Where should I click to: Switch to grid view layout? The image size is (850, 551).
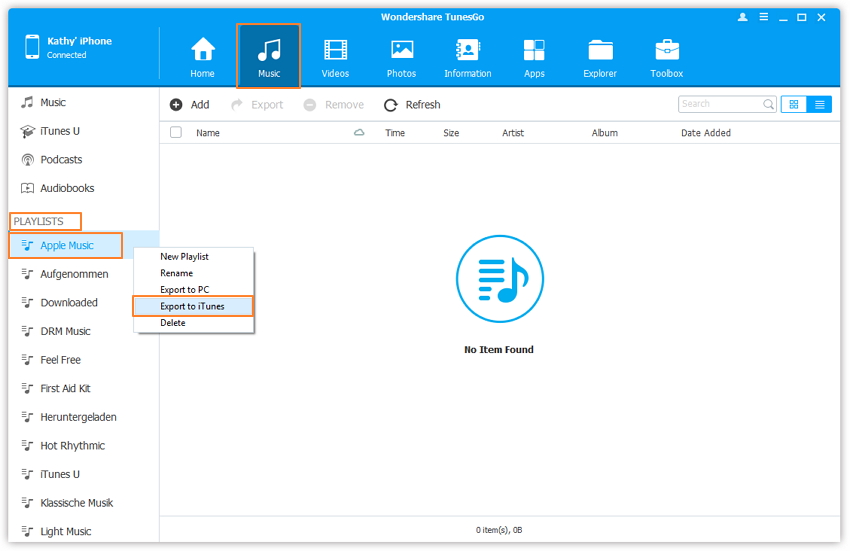[x=794, y=104]
